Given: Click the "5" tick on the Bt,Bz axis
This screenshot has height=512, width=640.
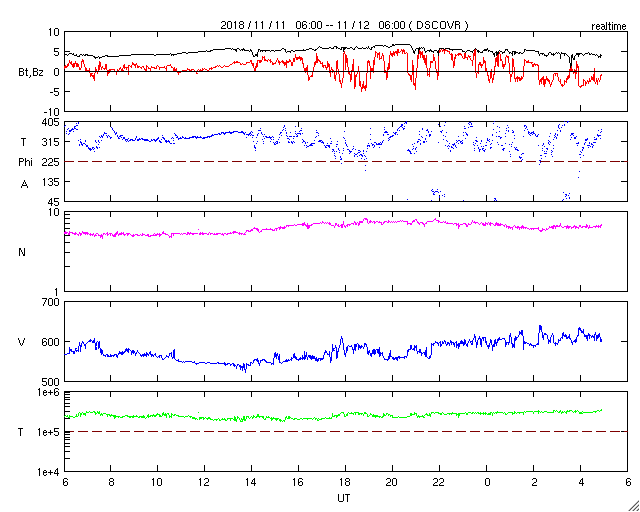Looking at the screenshot, I should coord(57,52).
